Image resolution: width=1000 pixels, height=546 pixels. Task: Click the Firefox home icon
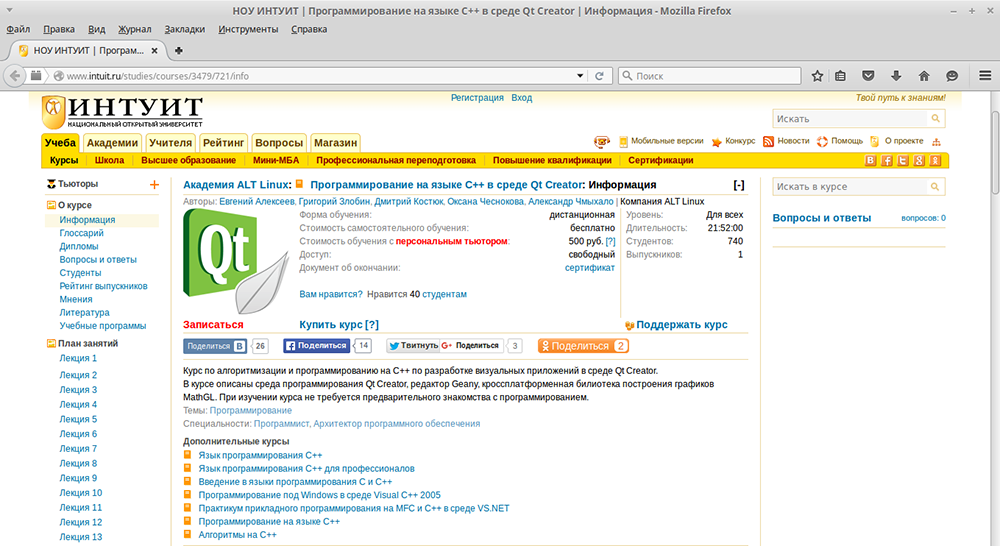pyautogui.click(x=924, y=76)
